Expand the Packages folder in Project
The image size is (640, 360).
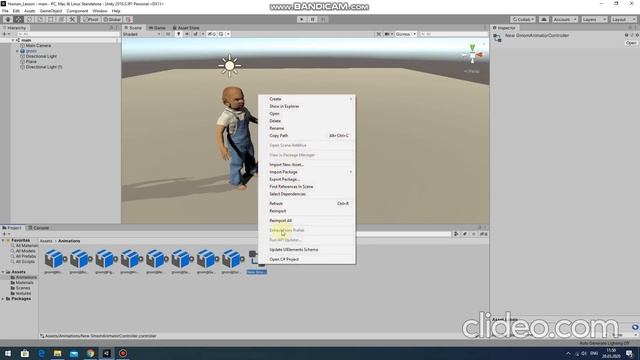[x=3, y=299]
